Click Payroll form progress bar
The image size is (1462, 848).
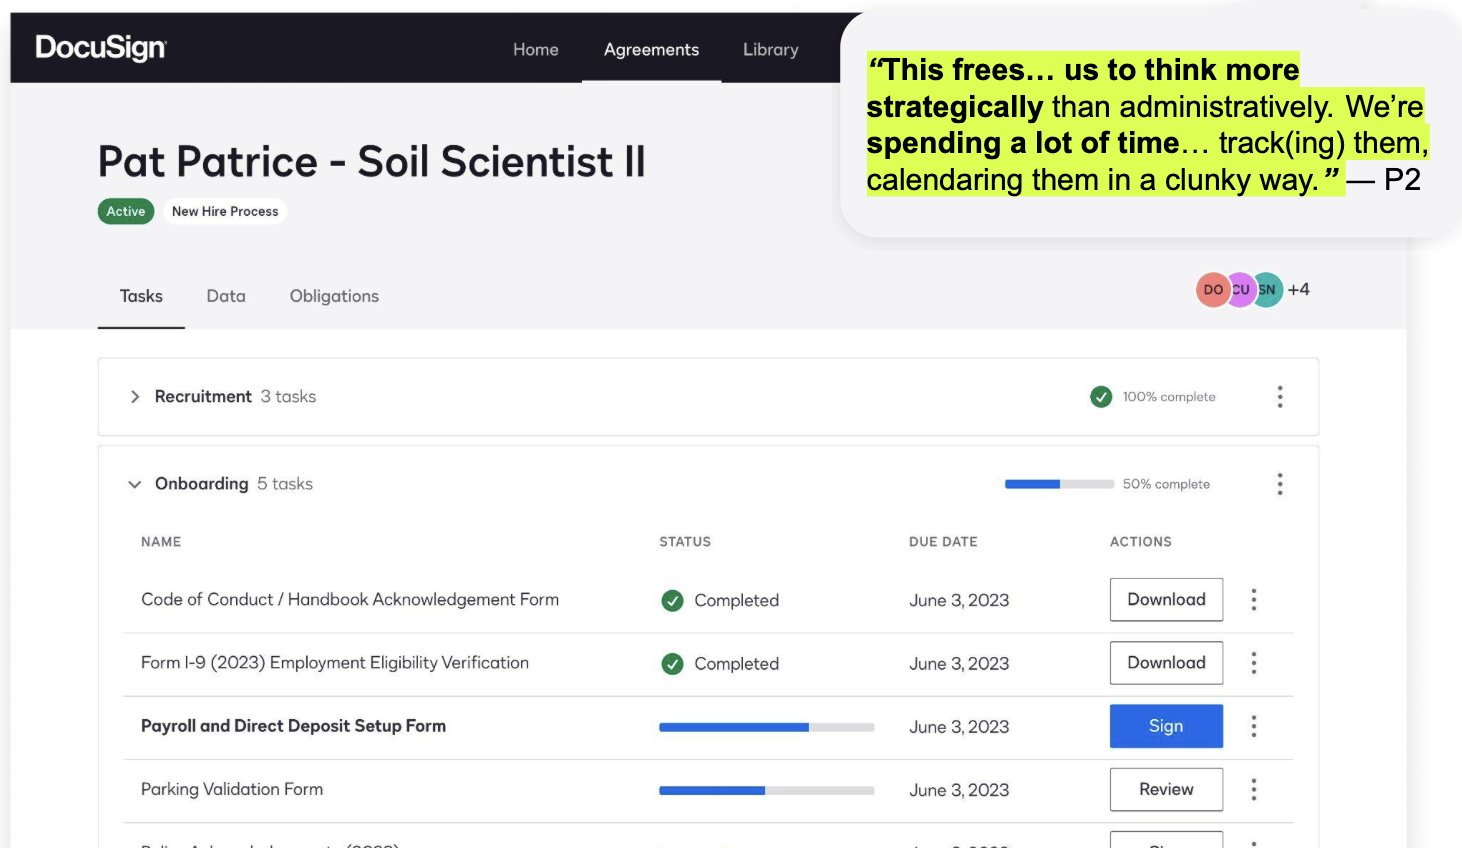767,727
